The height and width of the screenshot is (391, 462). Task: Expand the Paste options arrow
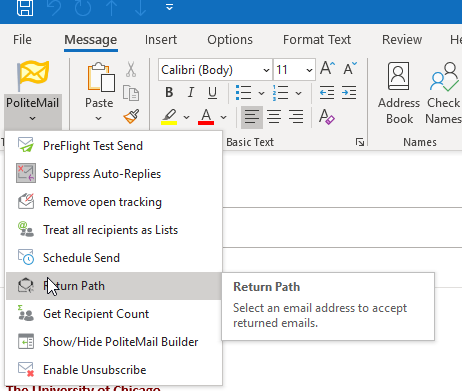(98, 118)
